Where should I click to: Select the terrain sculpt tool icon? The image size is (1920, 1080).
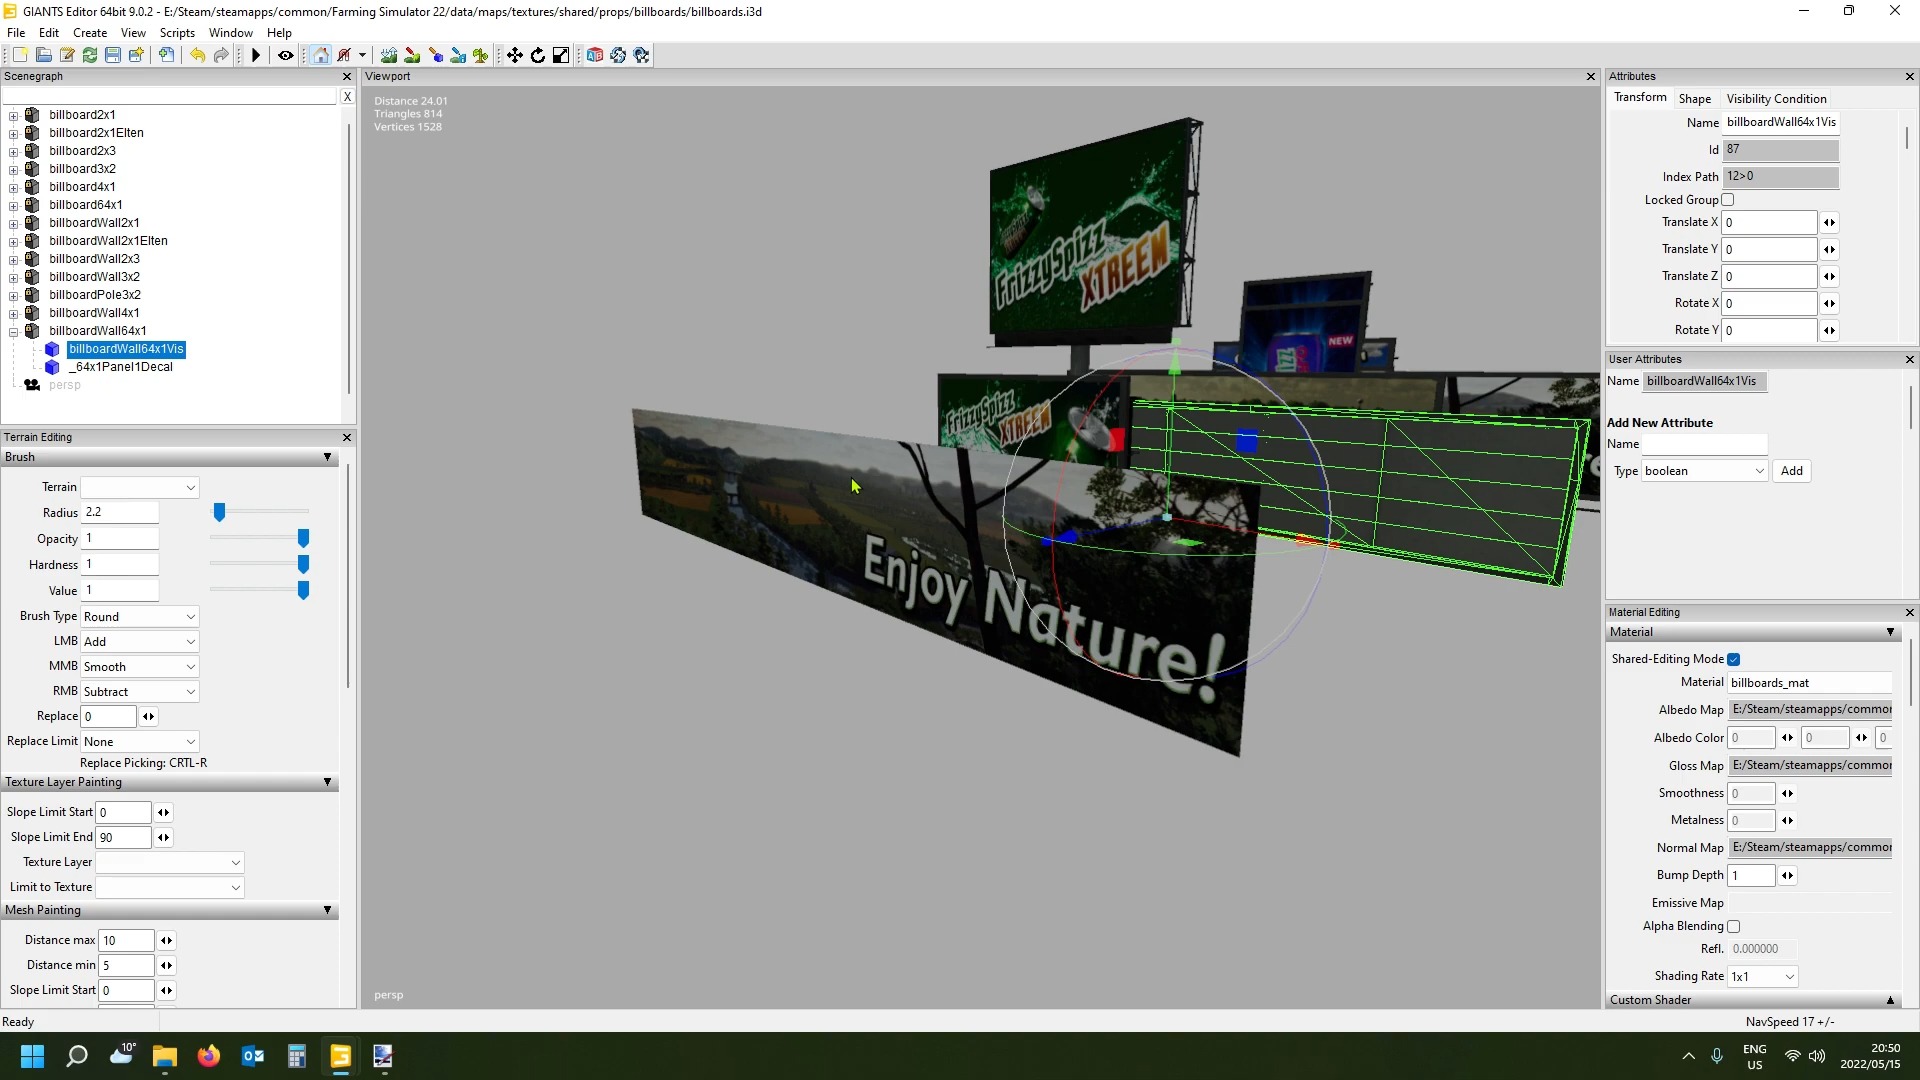pyautogui.click(x=389, y=55)
